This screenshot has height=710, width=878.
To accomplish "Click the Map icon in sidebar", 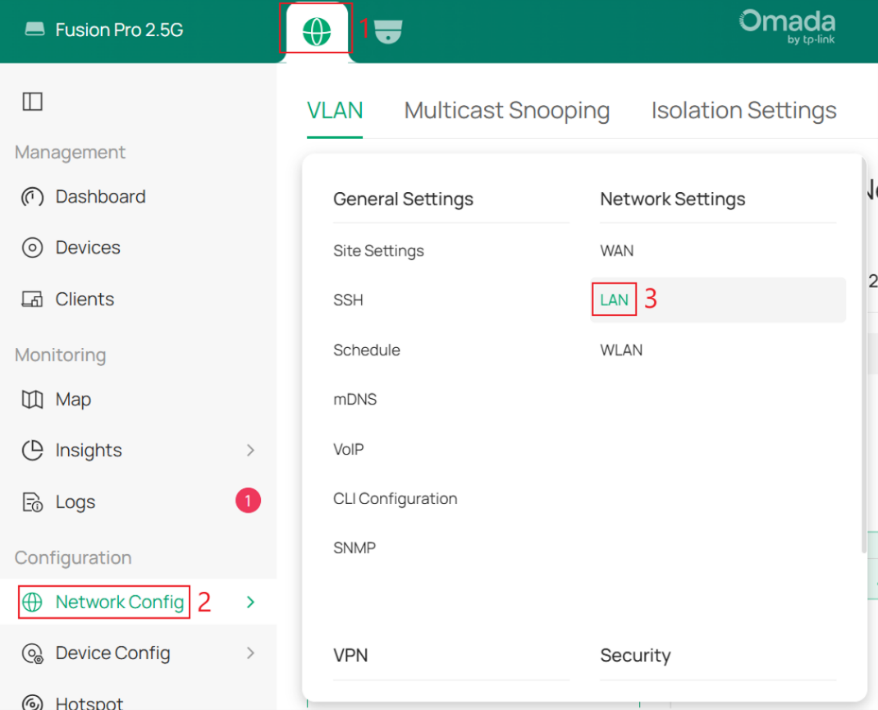I will coord(32,399).
